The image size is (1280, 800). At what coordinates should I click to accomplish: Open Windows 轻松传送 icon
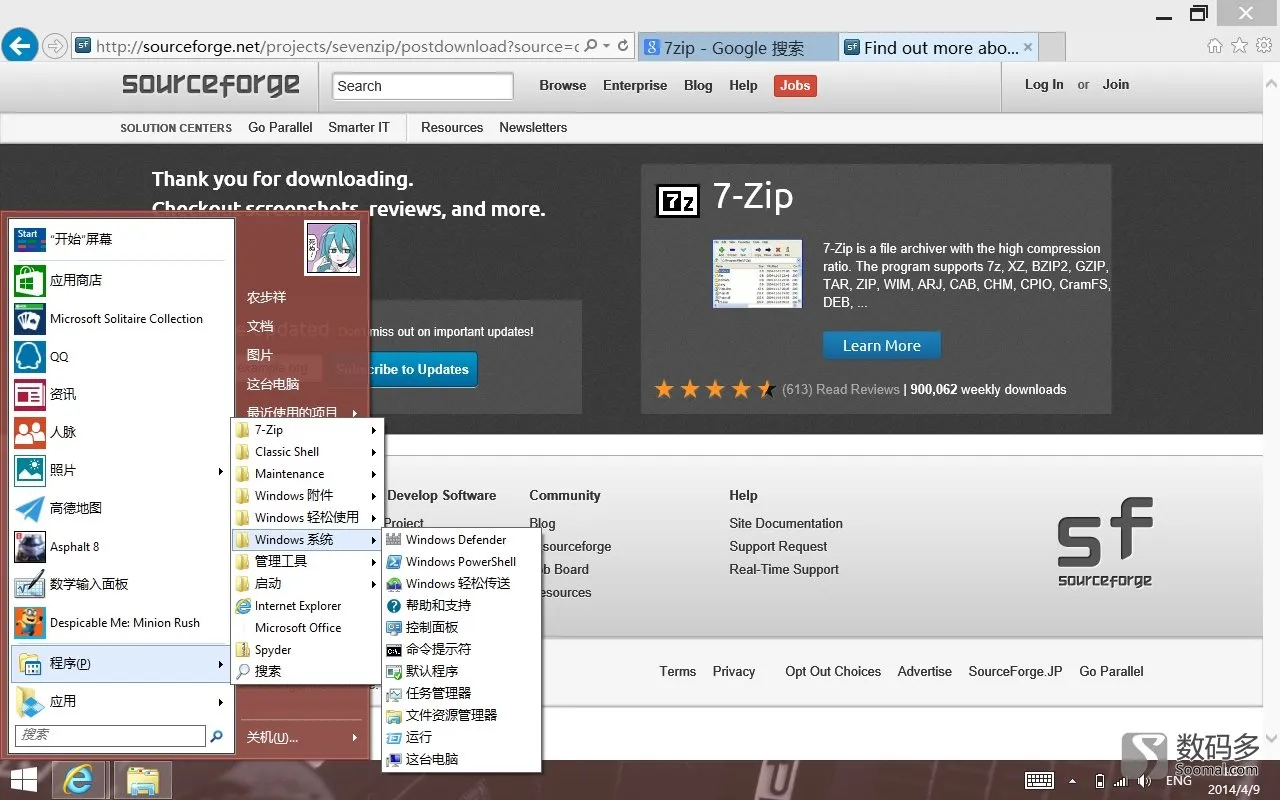coord(394,584)
